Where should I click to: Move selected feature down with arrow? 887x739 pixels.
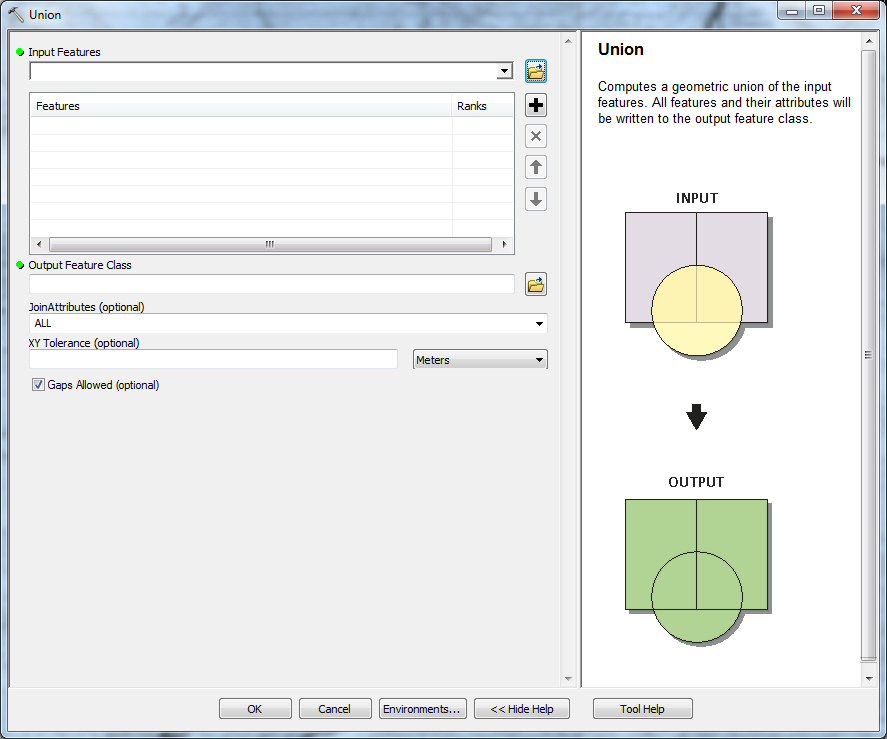click(536, 199)
